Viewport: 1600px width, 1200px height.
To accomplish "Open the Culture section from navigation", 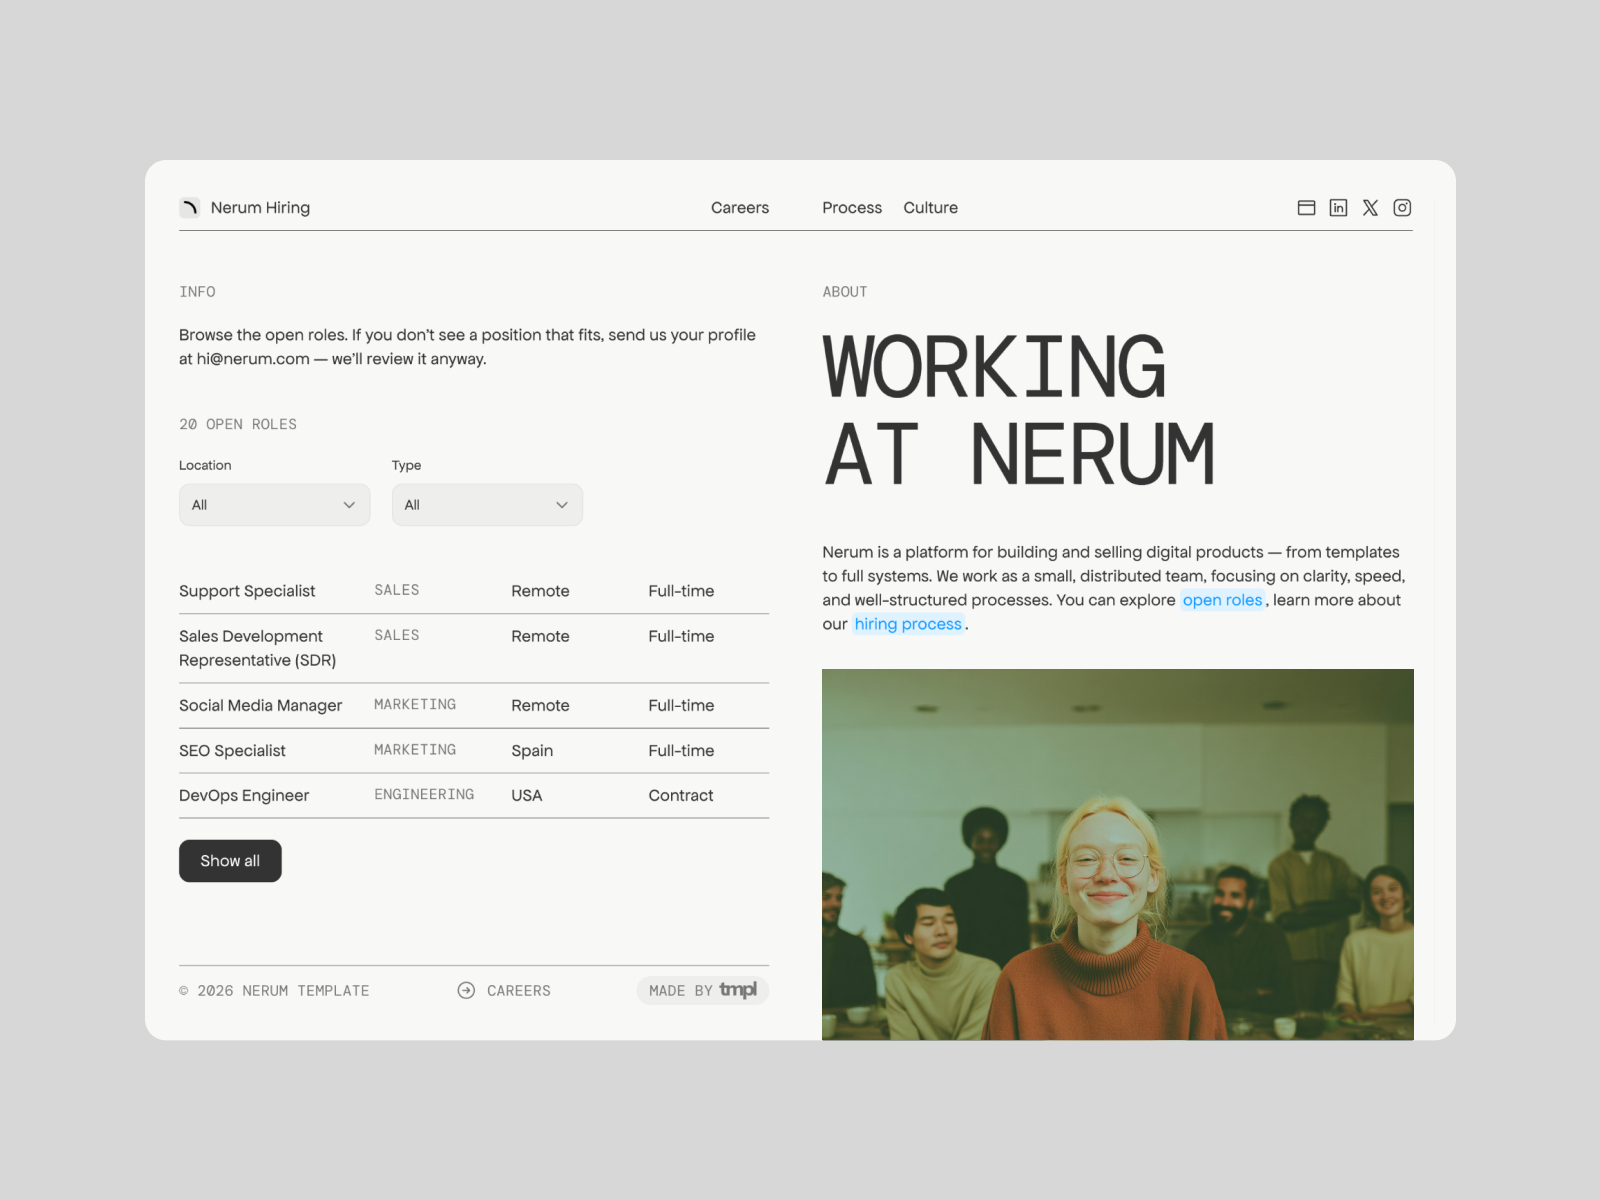I will pyautogui.click(x=930, y=207).
